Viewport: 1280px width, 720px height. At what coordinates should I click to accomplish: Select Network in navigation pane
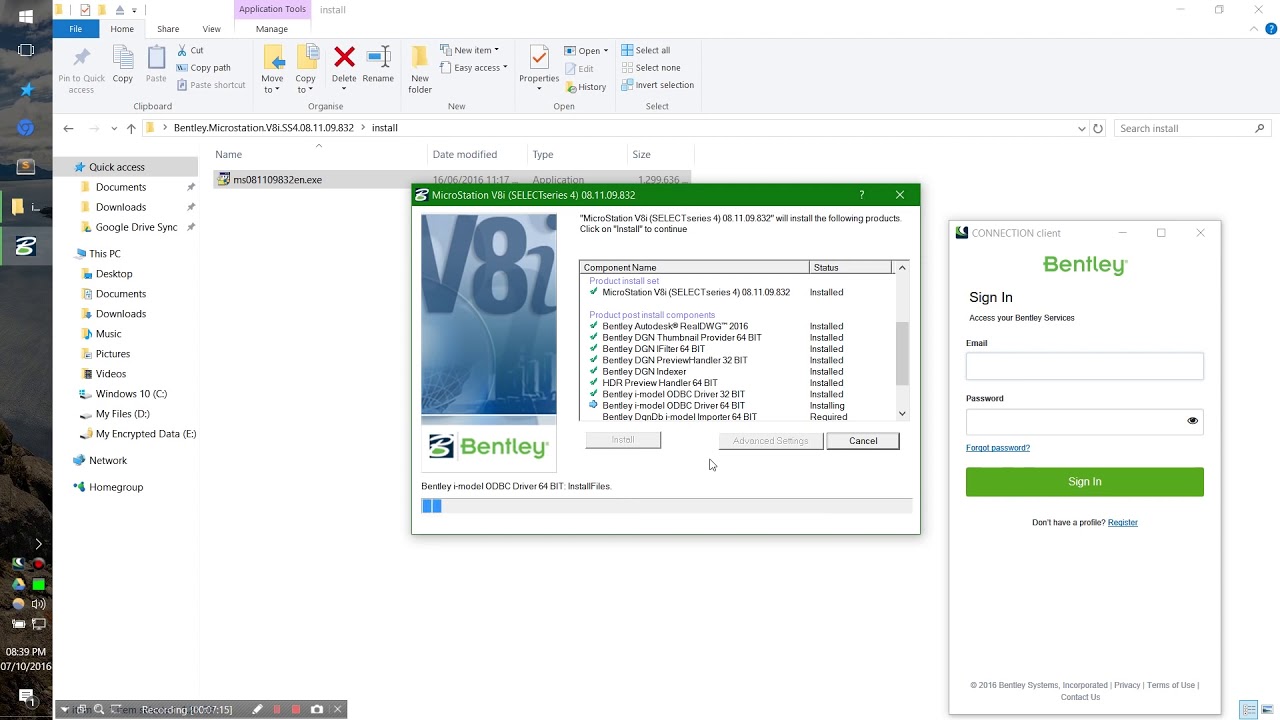108,461
